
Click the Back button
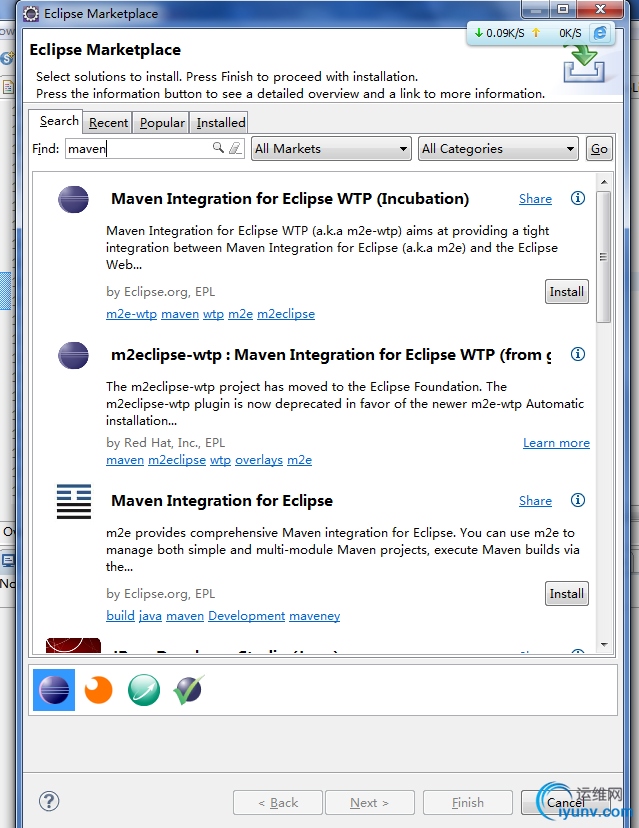(278, 803)
